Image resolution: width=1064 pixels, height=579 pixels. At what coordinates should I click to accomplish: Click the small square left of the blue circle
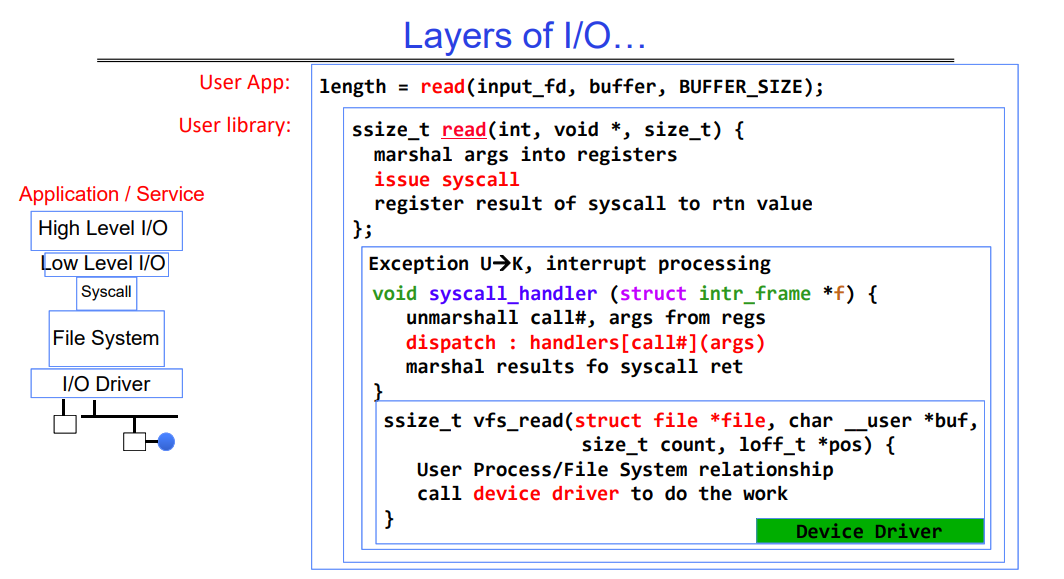click(134, 441)
